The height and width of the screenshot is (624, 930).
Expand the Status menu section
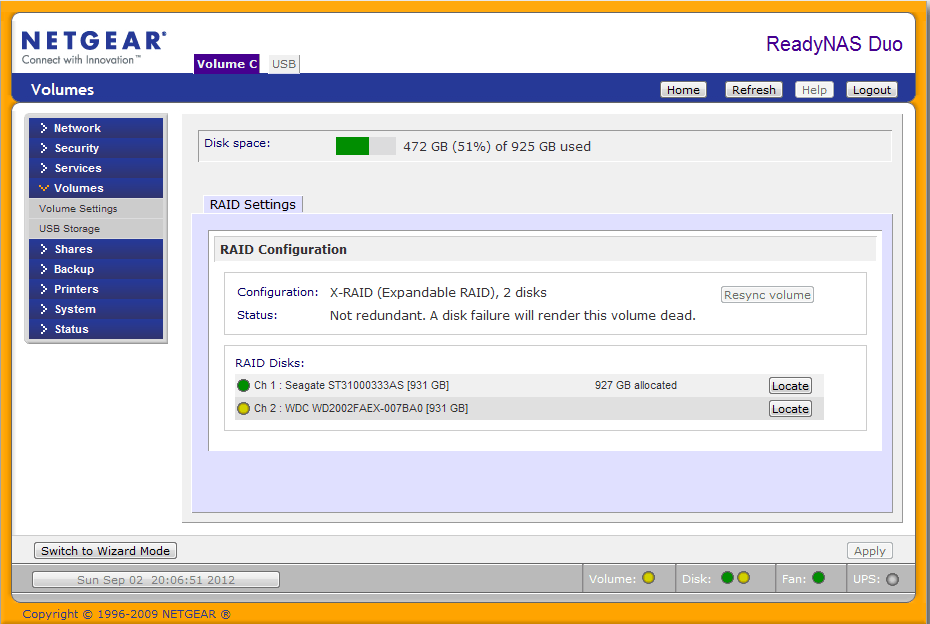click(96, 329)
